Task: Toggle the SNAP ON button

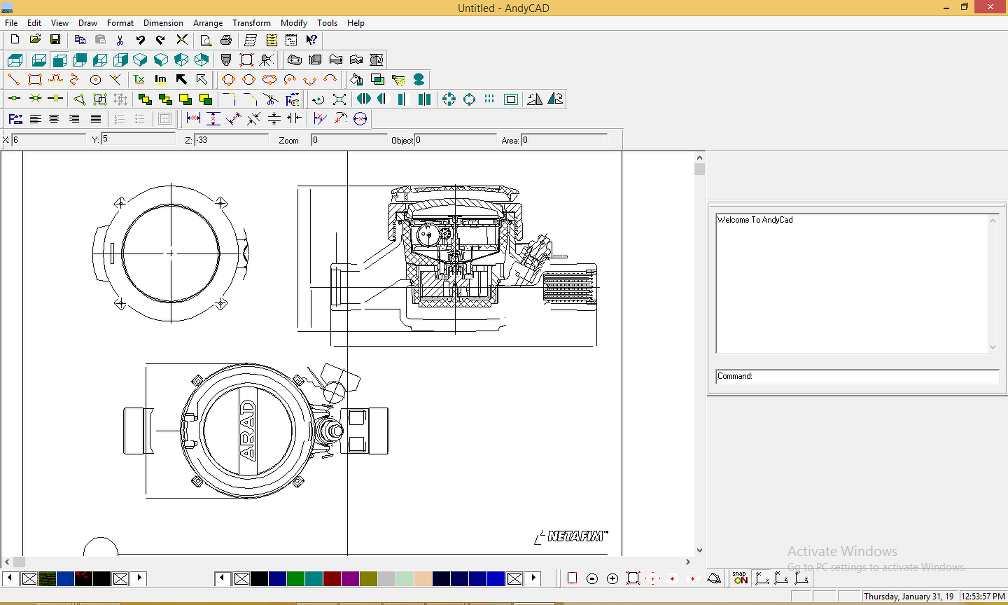Action: (740, 579)
